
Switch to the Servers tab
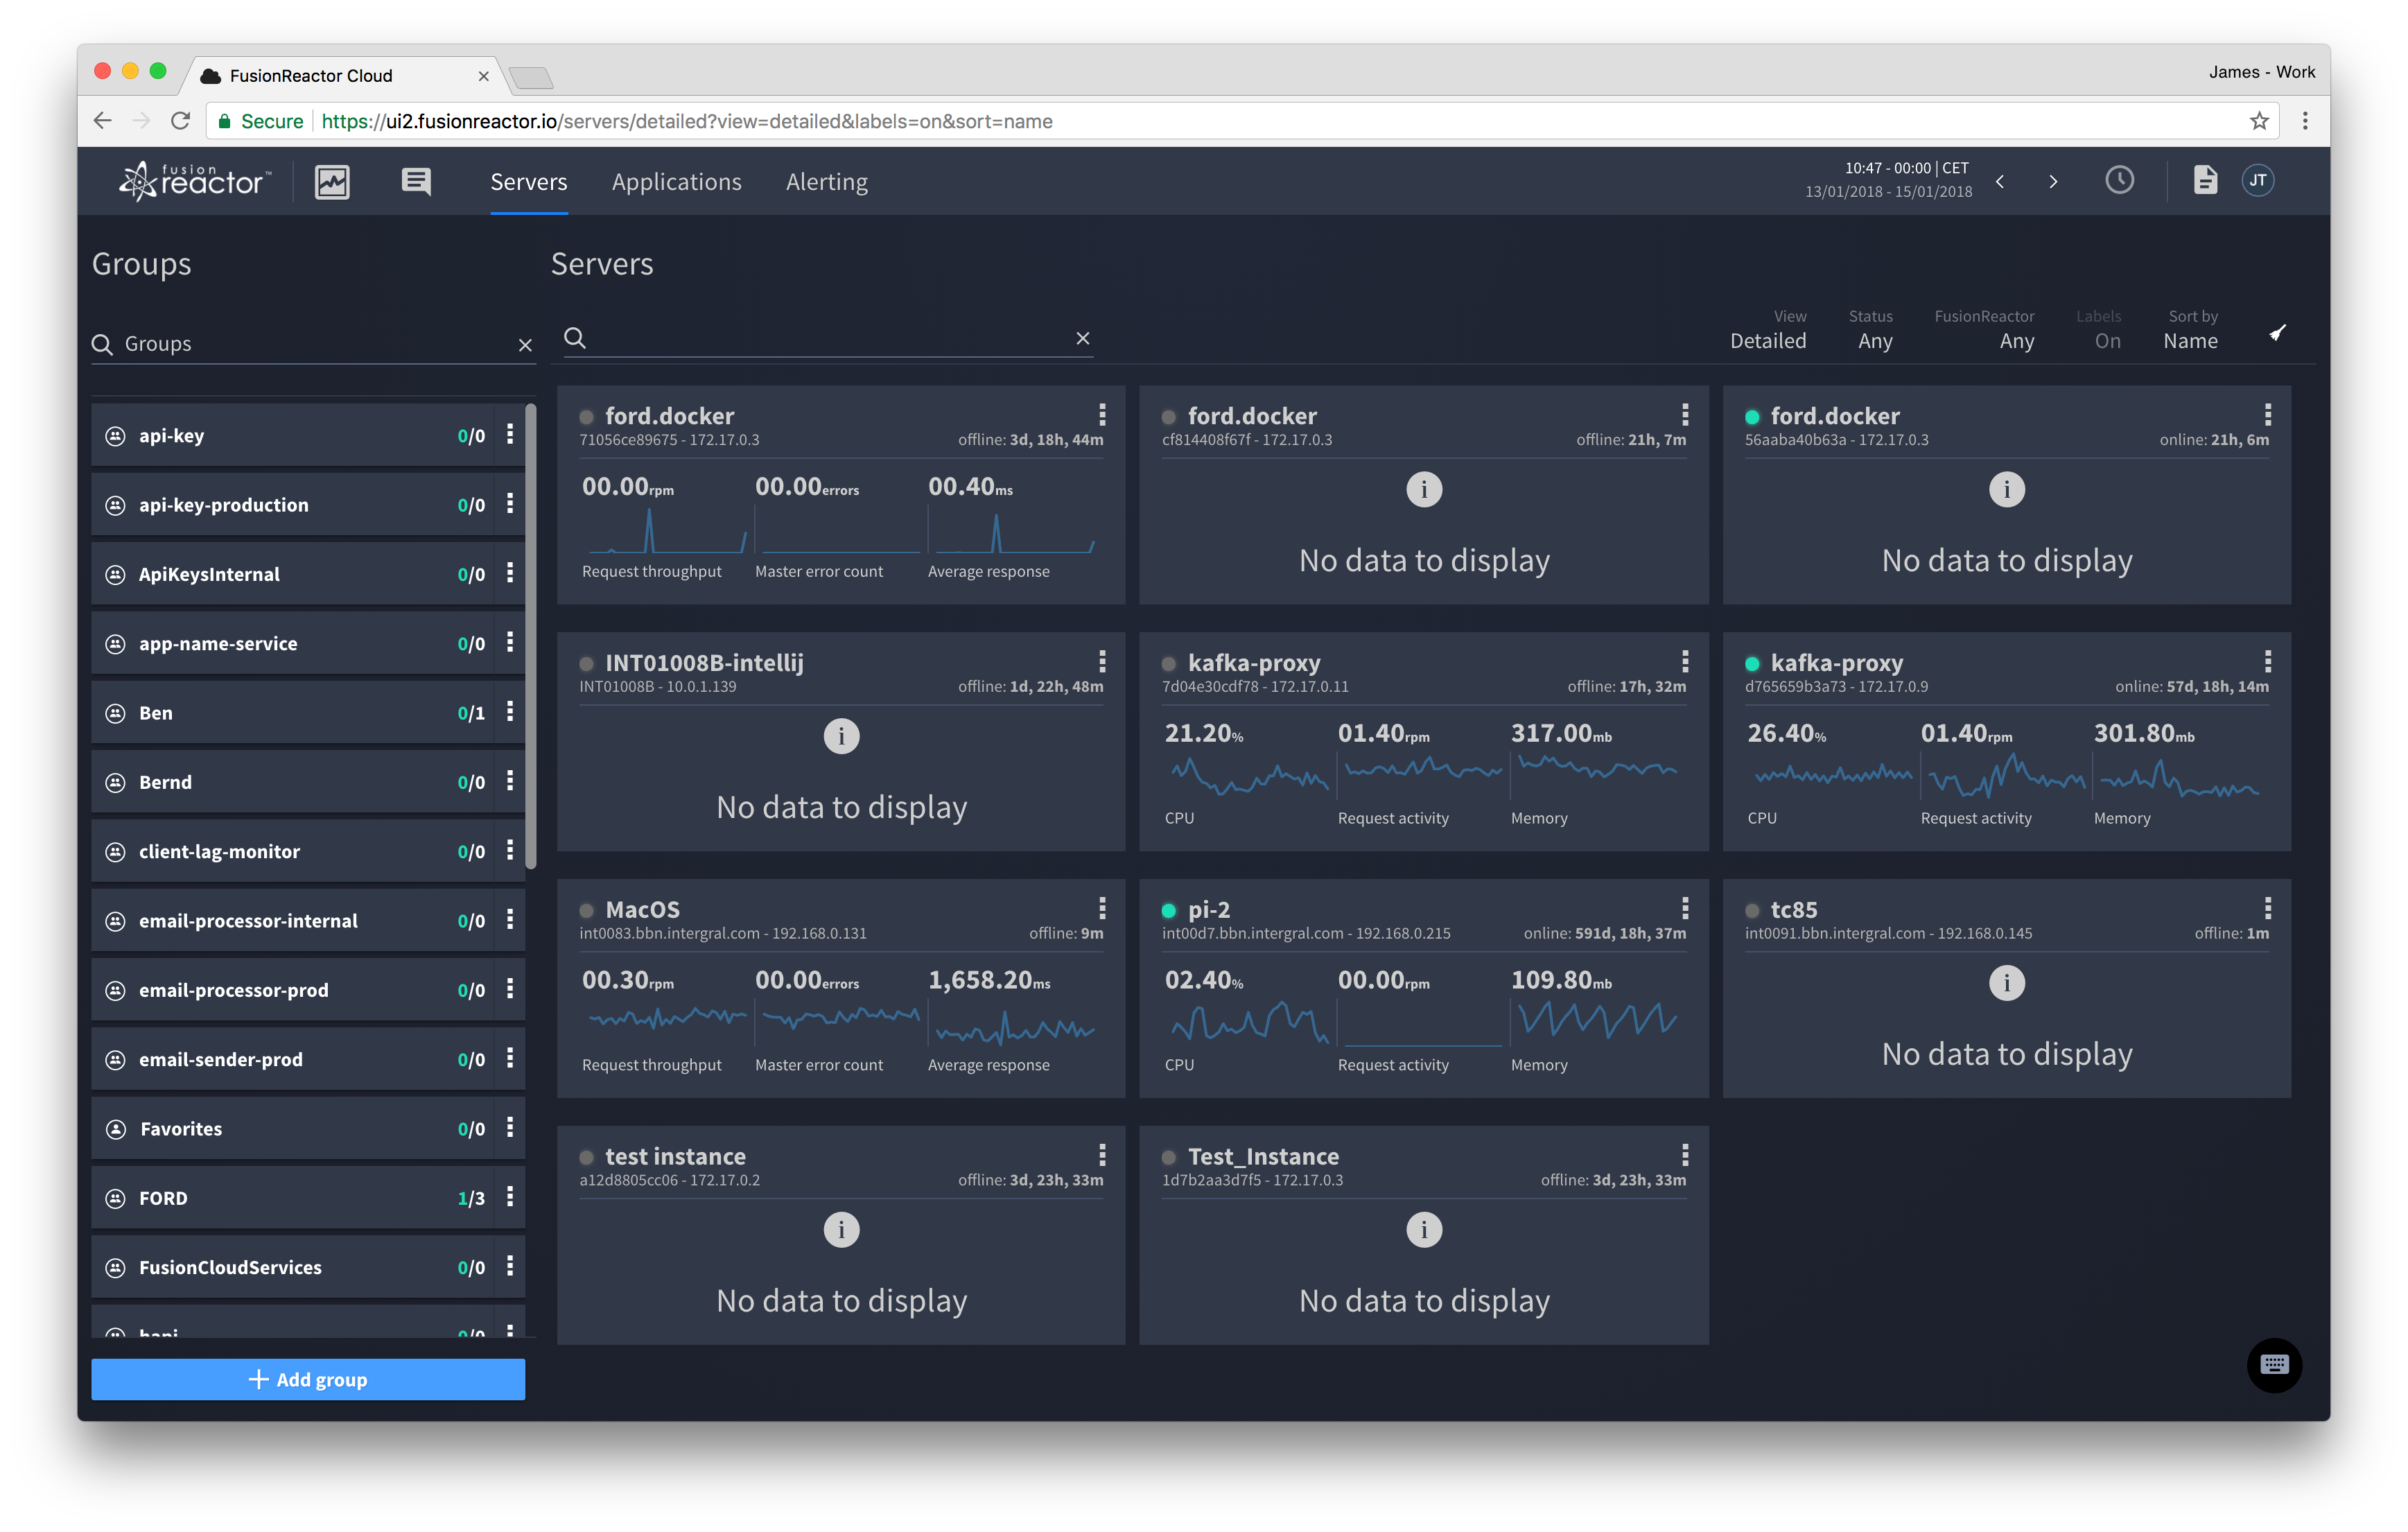pos(528,182)
